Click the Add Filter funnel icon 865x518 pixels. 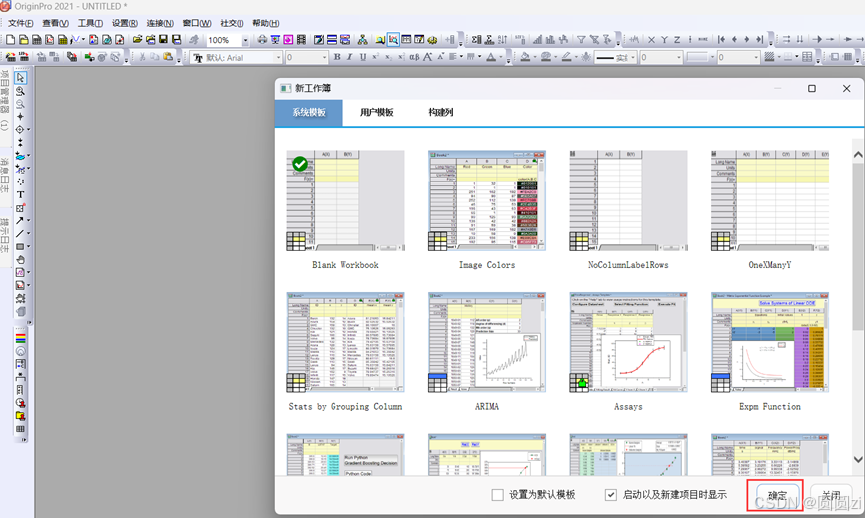click(x=581, y=40)
